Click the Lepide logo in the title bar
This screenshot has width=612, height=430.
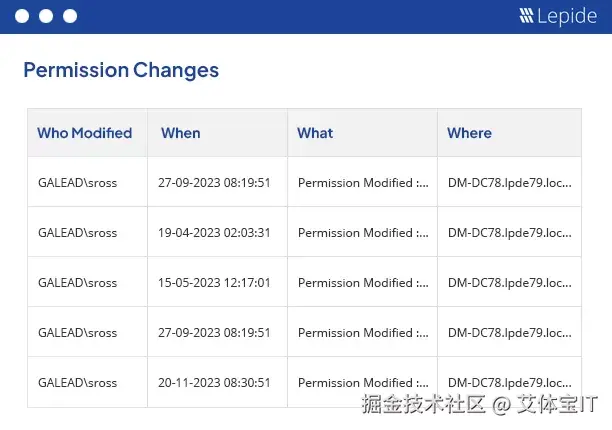click(558, 16)
